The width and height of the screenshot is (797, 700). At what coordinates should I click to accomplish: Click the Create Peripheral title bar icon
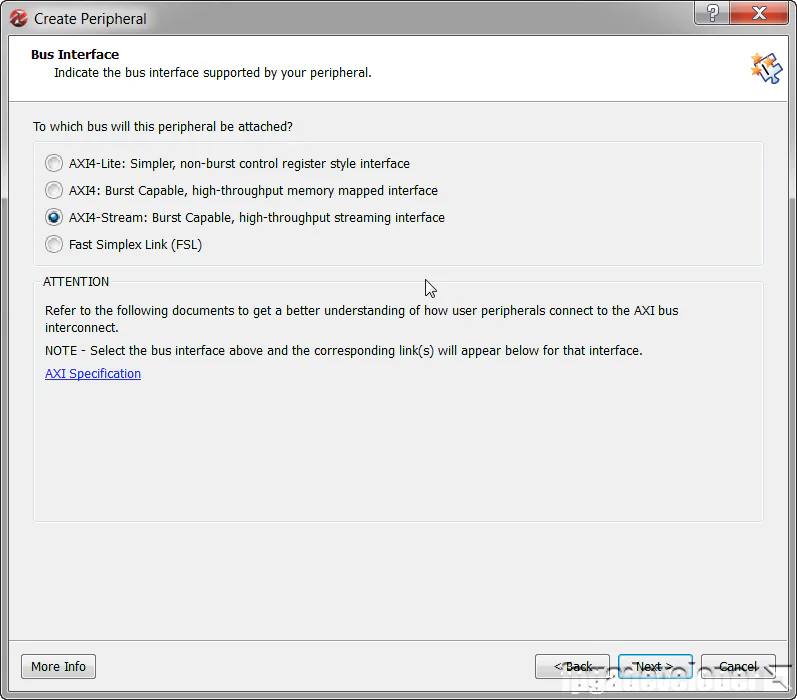tap(17, 17)
